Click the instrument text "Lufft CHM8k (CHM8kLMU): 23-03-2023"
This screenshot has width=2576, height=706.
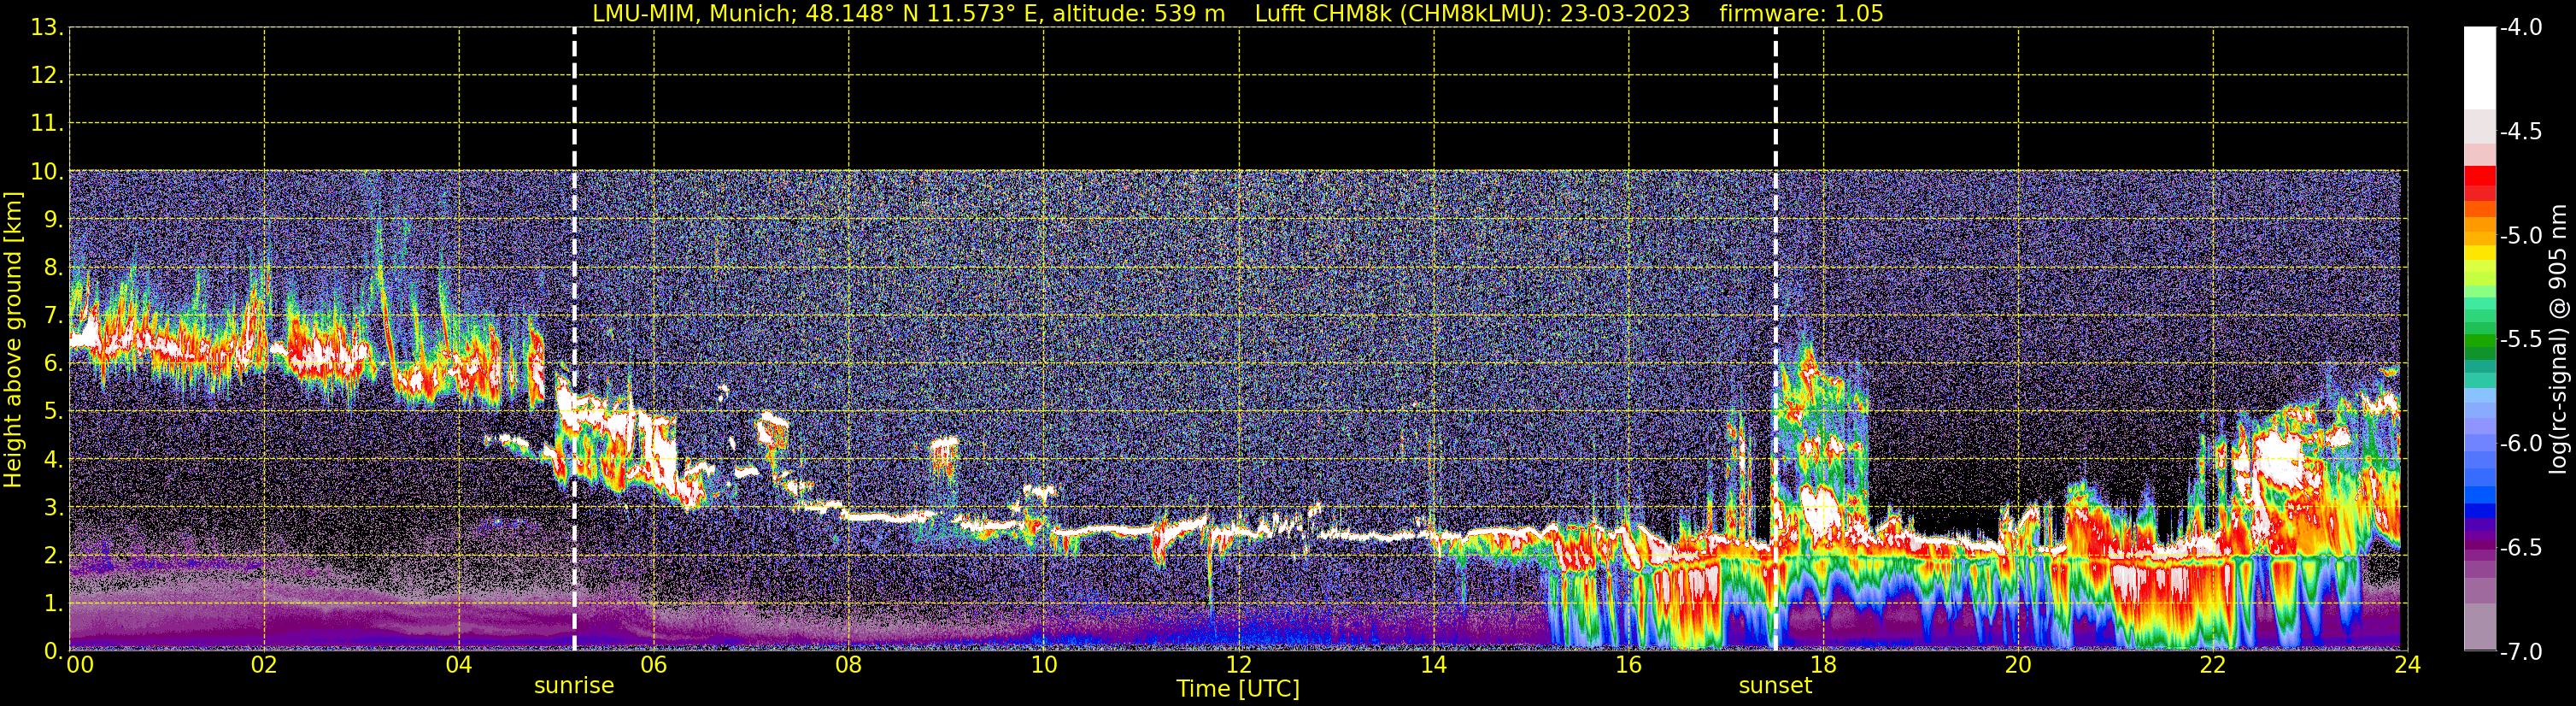[x=1472, y=13]
